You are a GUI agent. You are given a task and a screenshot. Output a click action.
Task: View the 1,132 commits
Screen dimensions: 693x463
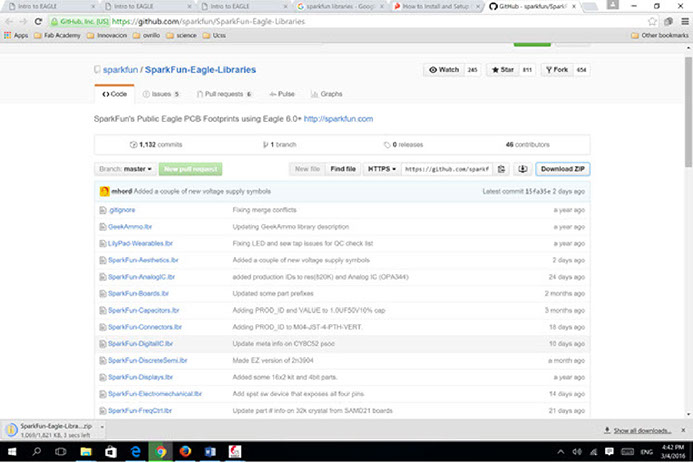[156, 144]
